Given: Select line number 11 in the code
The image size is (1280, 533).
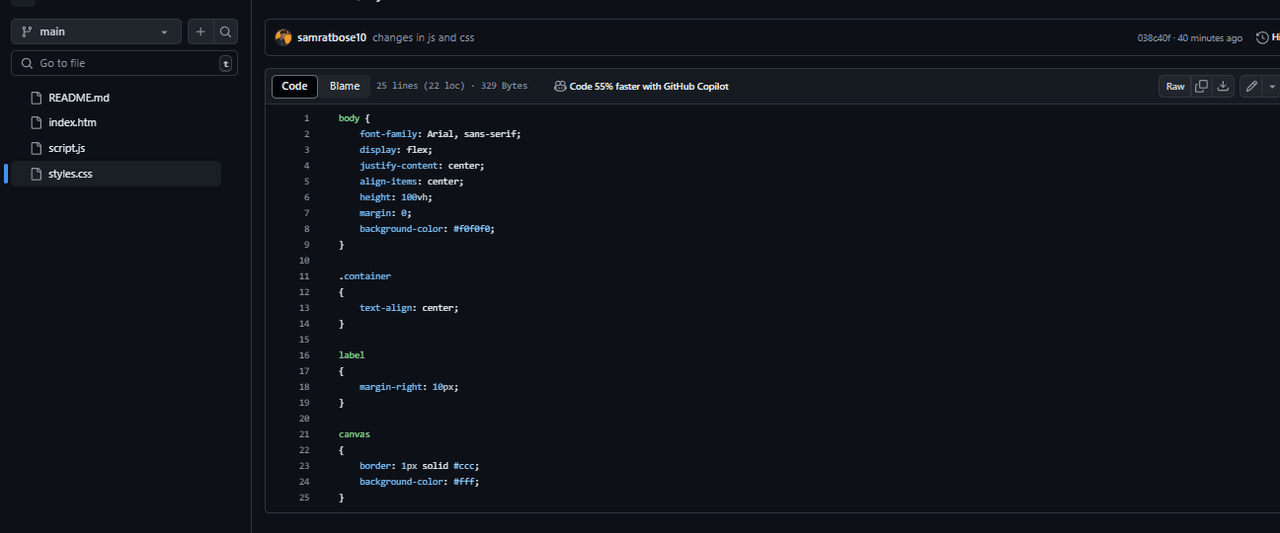Looking at the screenshot, I should tap(304, 276).
